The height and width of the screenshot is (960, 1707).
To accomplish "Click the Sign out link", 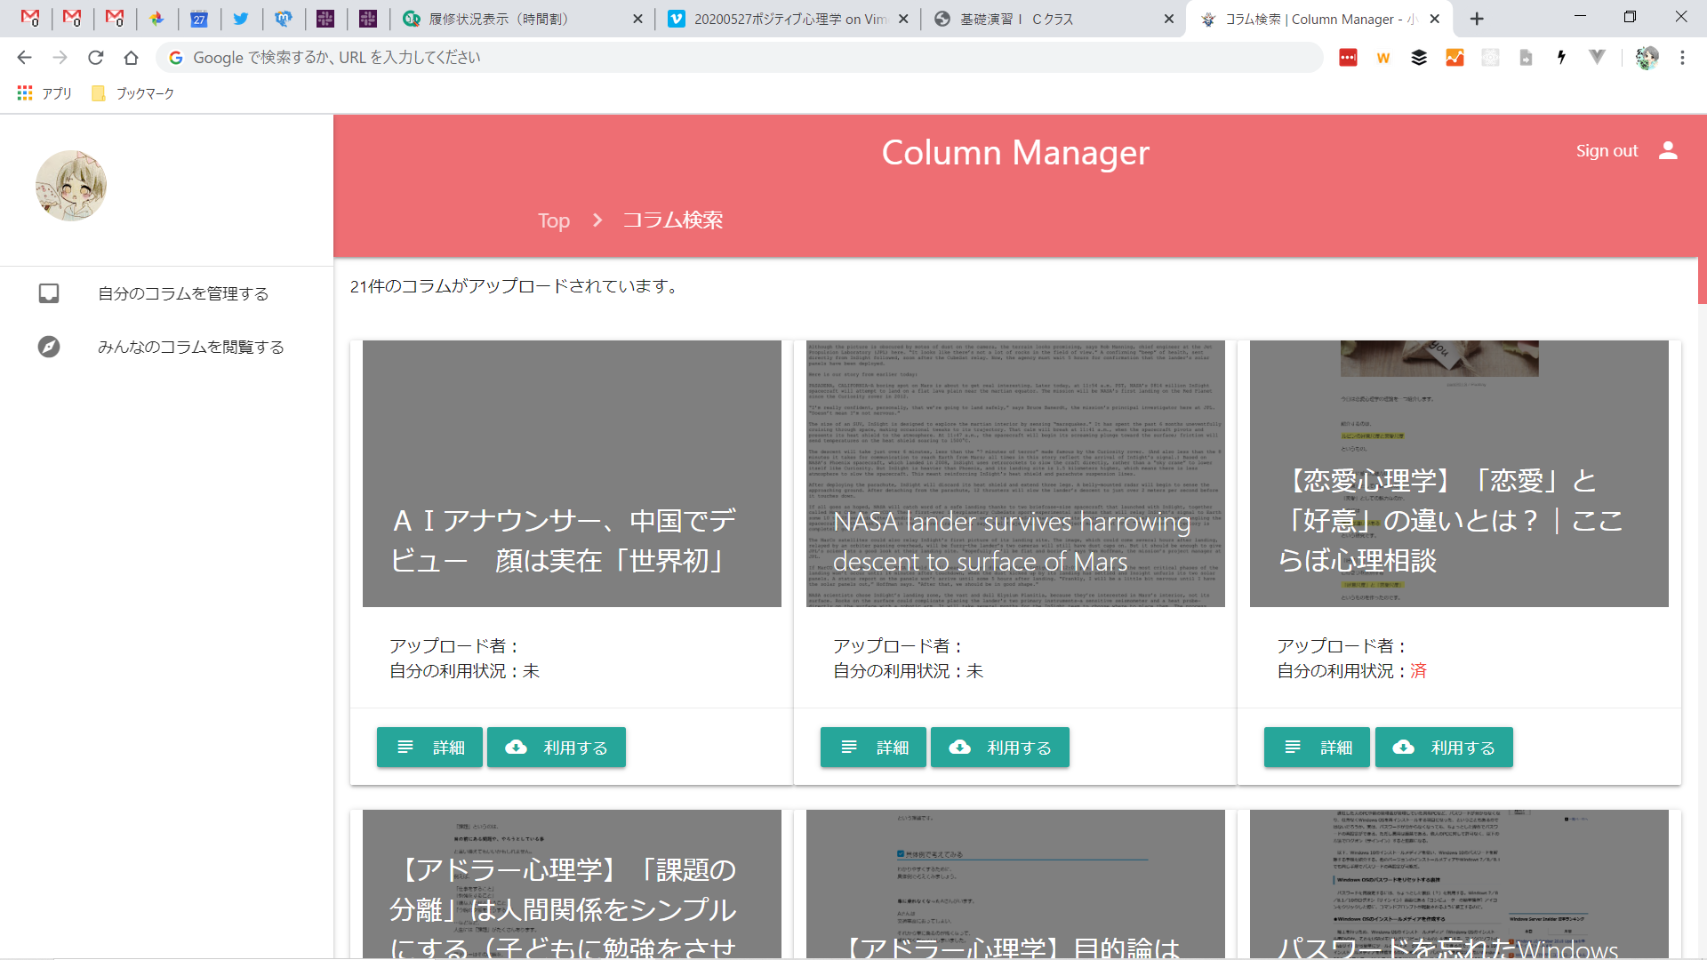I will tap(1606, 151).
